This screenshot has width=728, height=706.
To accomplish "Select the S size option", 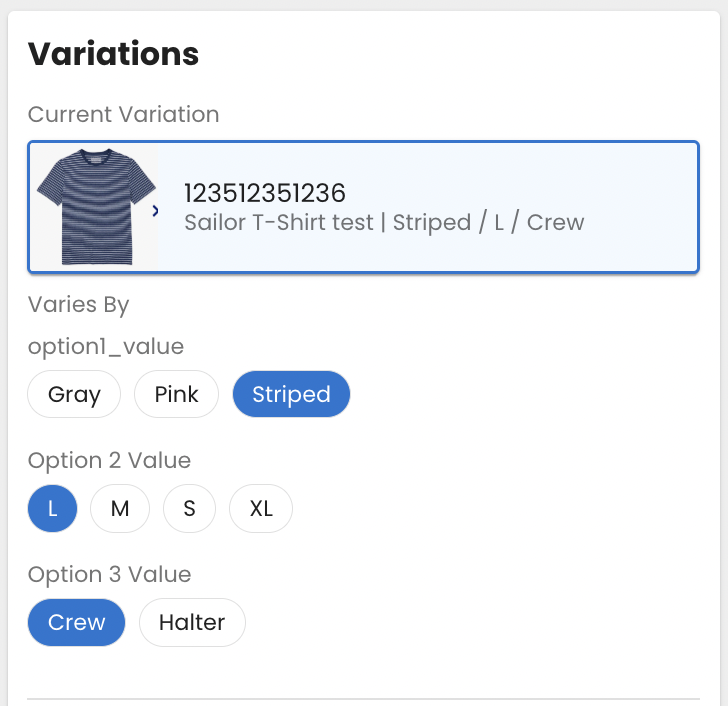I will [x=189, y=508].
